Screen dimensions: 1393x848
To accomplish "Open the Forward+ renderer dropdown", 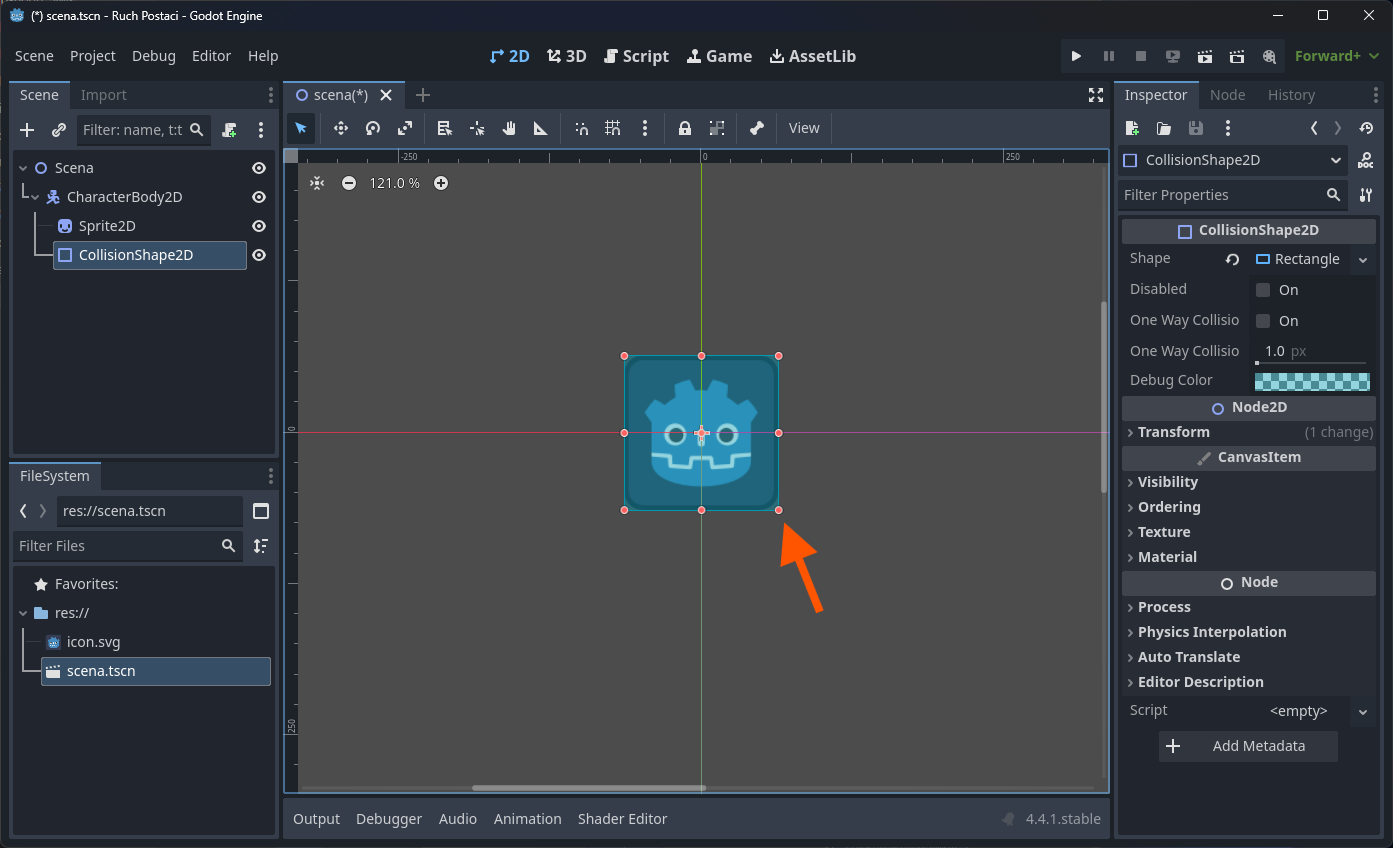I will click(x=1336, y=56).
